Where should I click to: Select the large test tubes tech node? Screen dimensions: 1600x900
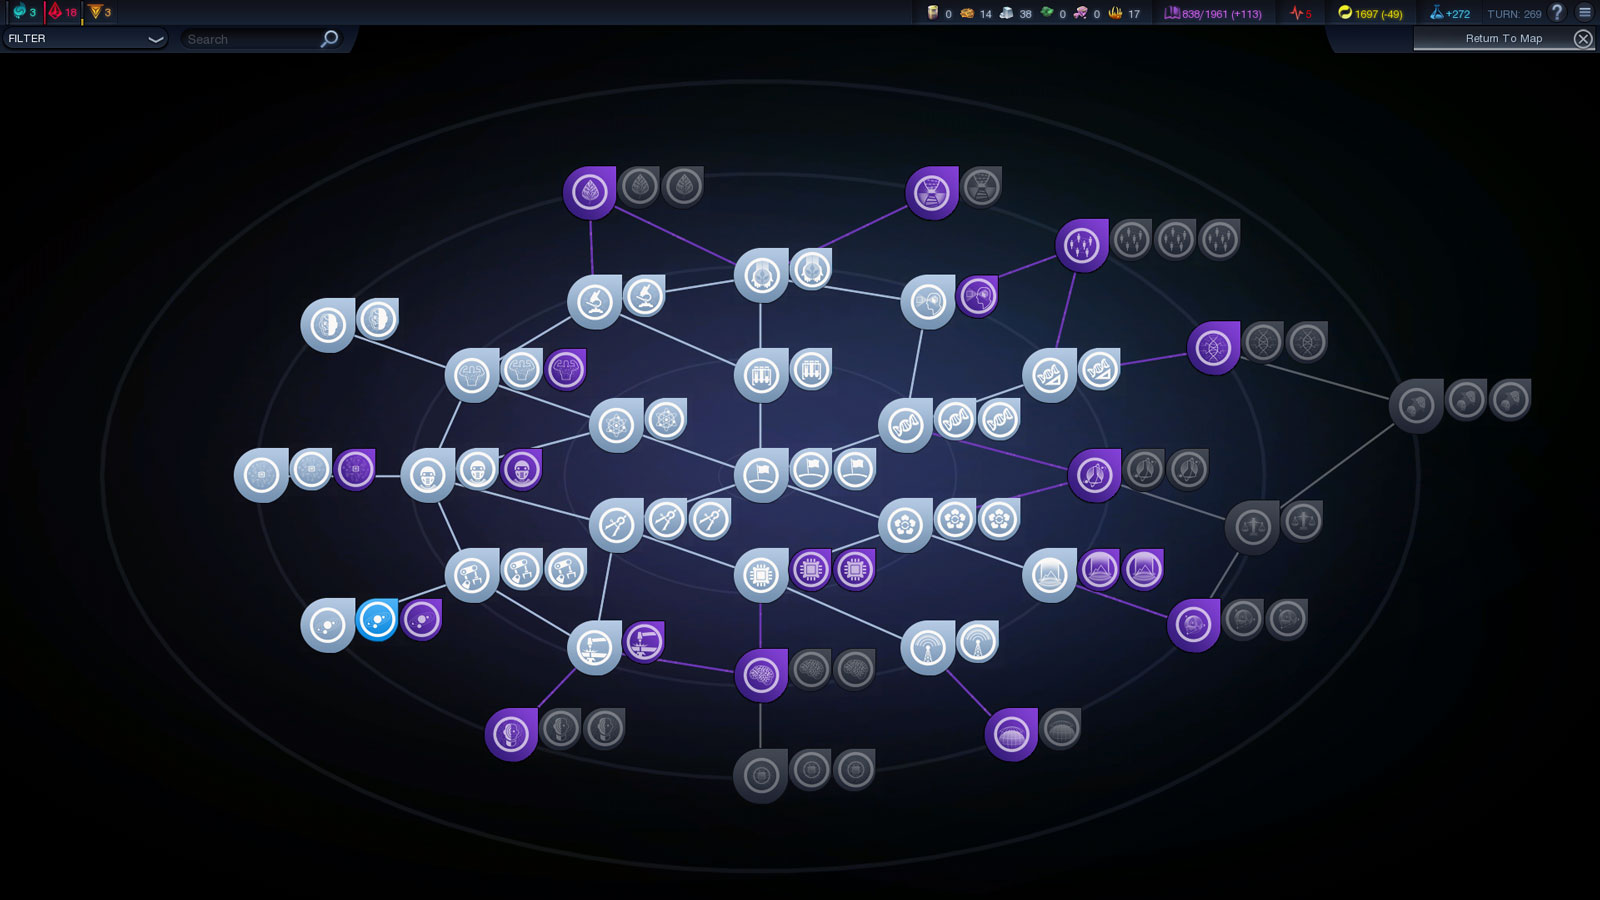(x=761, y=375)
